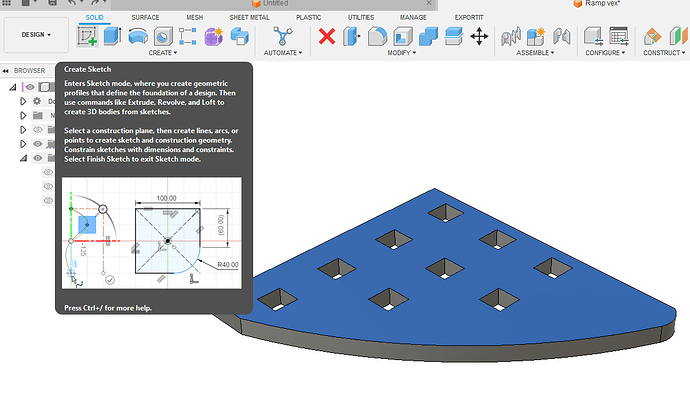Switch to the SOLID tab
This screenshot has width=690, height=405.
pyautogui.click(x=95, y=18)
